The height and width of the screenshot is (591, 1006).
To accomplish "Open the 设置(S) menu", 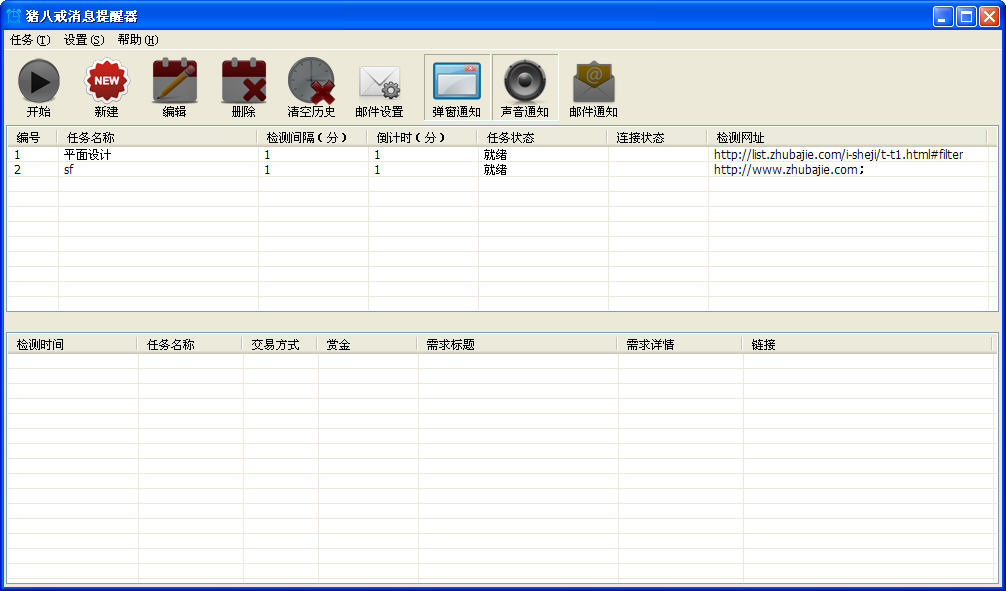I will (x=84, y=40).
